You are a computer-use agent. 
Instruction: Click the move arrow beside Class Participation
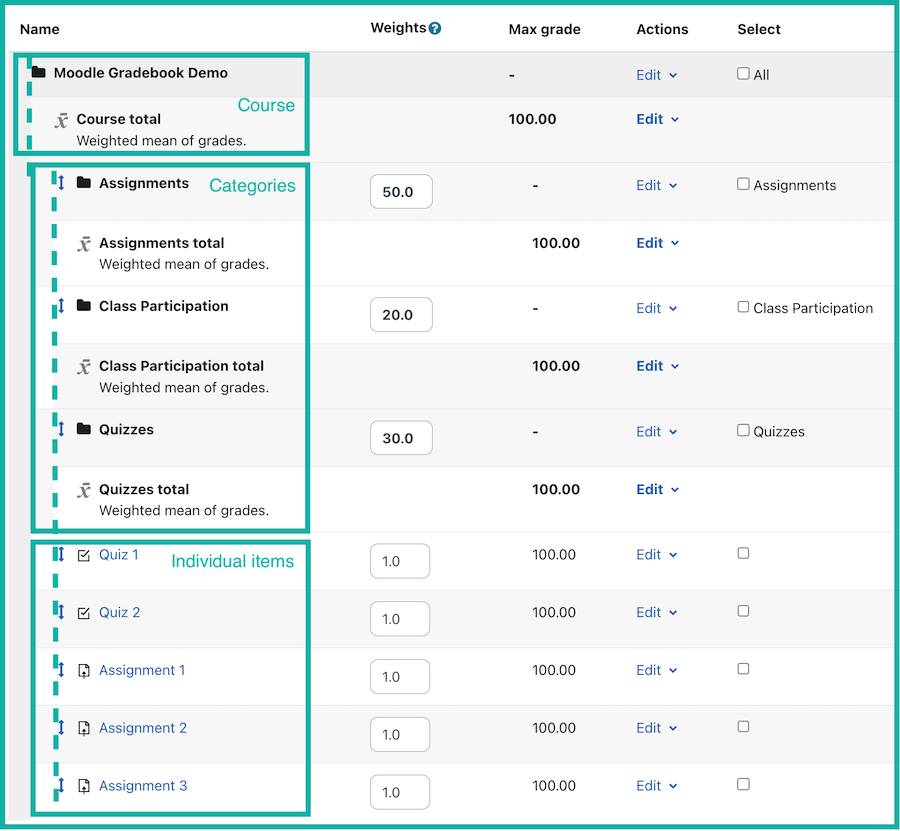point(61,306)
